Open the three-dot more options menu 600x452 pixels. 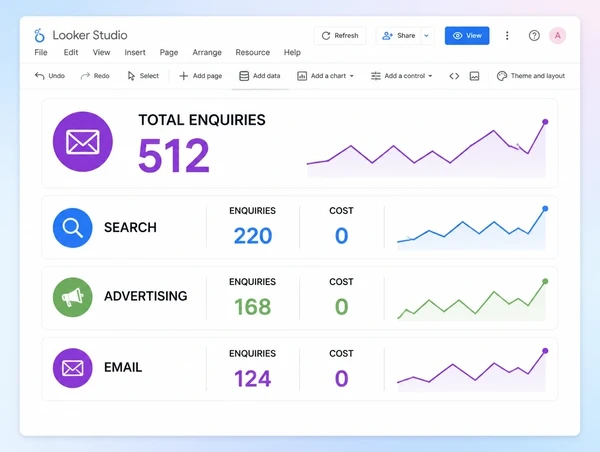(507, 36)
